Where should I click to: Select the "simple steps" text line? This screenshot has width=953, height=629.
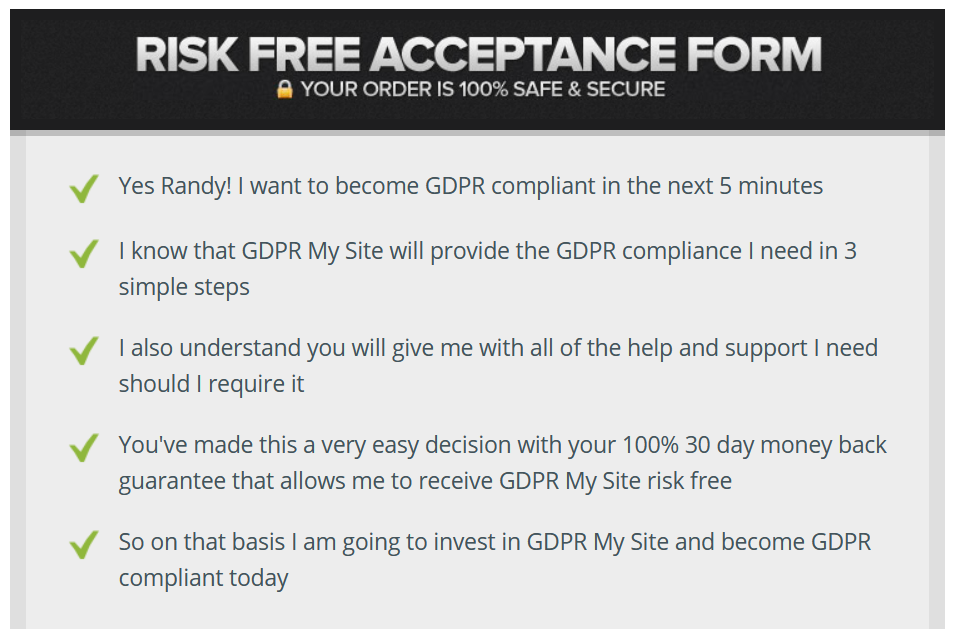pos(184,287)
